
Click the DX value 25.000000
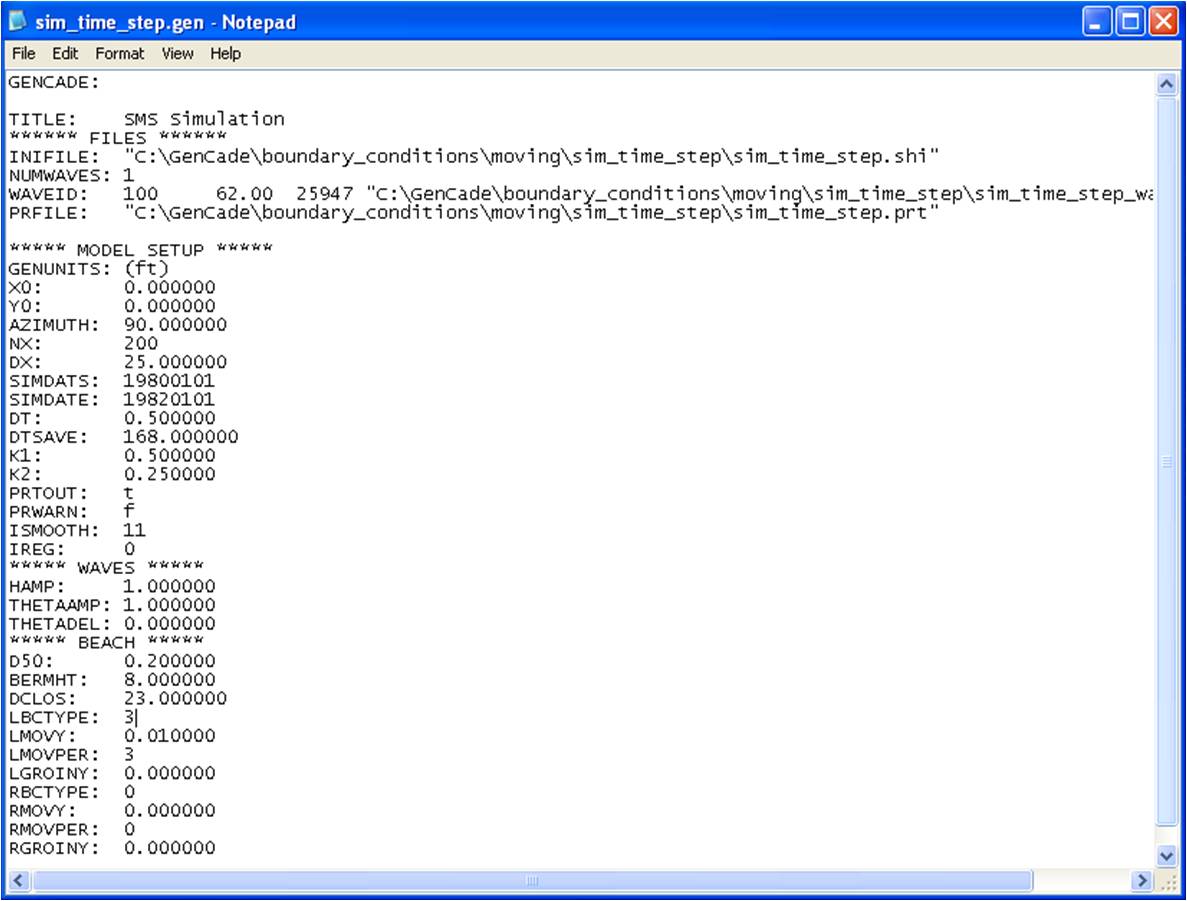pyautogui.click(x=176, y=362)
